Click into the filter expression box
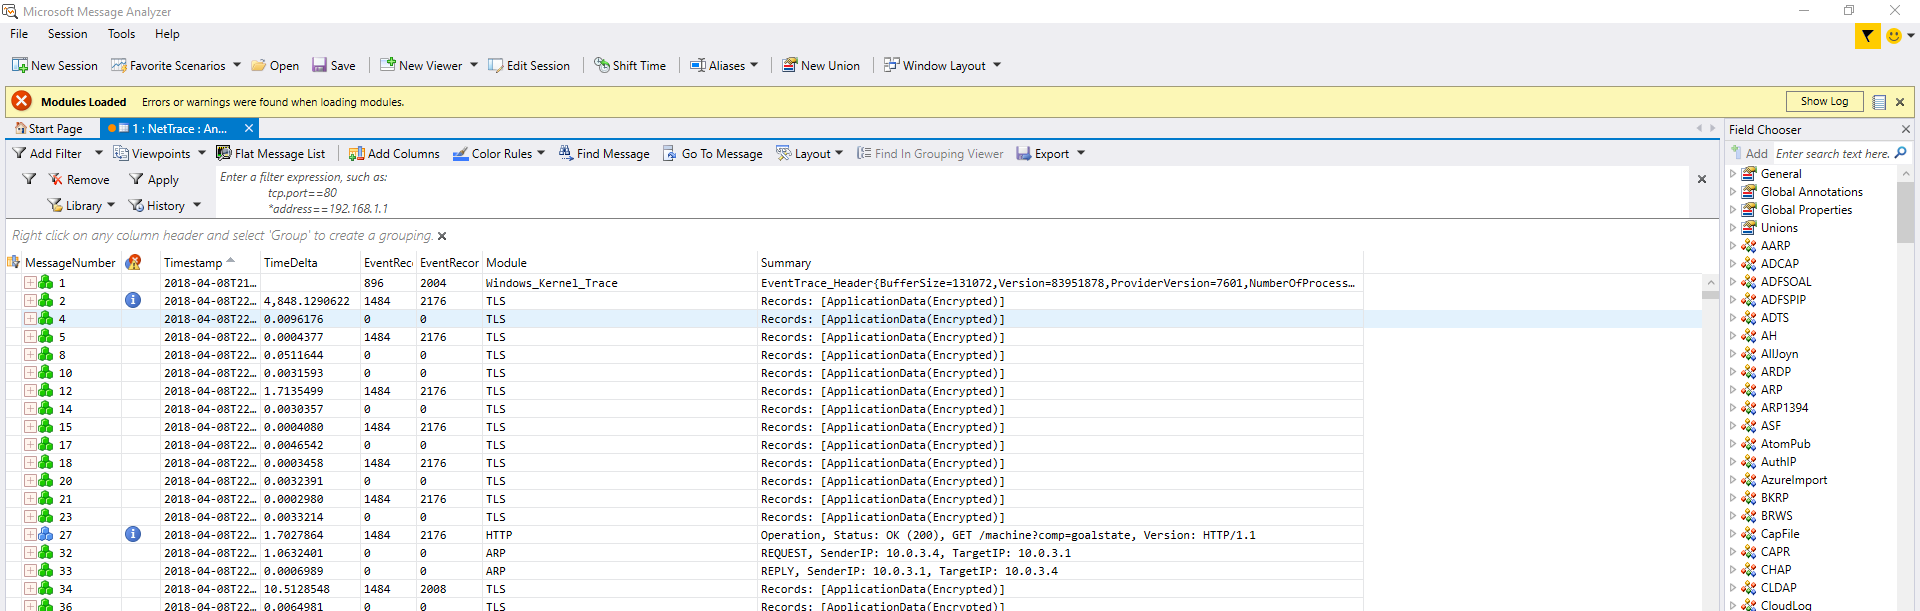The image size is (1920, 611). coord(952,192)
